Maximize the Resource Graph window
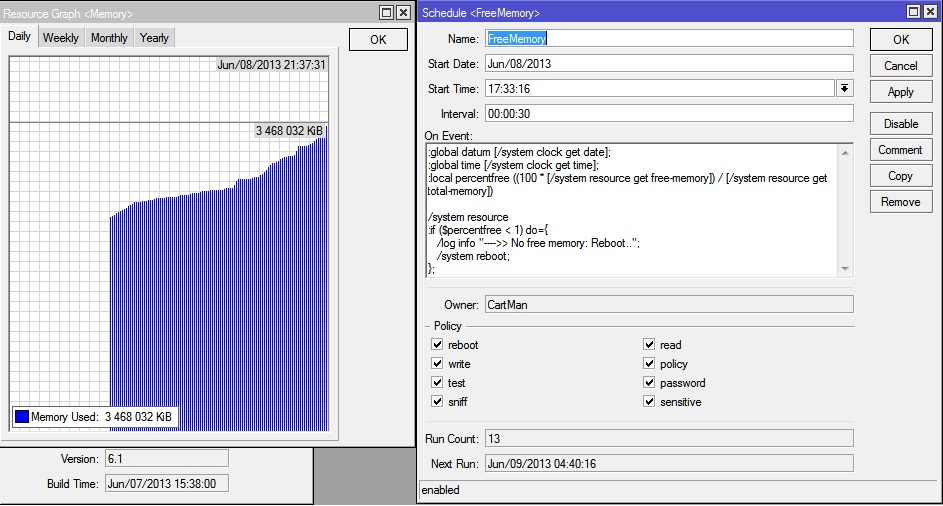Screen dimensions: 943x506 (387, 12)
